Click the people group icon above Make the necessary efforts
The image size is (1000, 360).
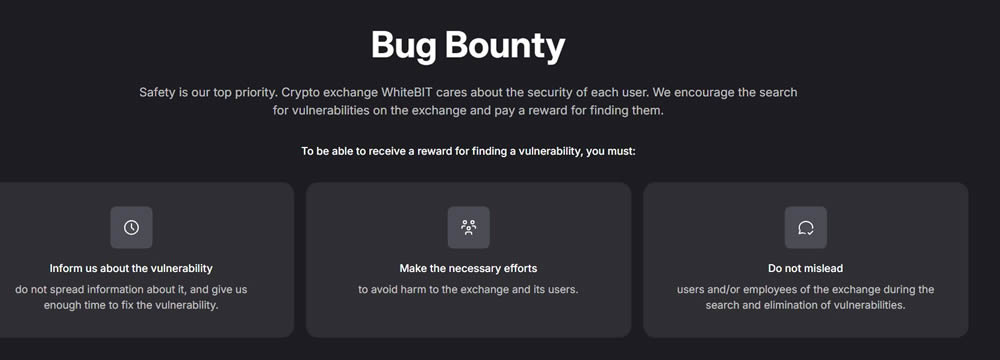point(469,227)
